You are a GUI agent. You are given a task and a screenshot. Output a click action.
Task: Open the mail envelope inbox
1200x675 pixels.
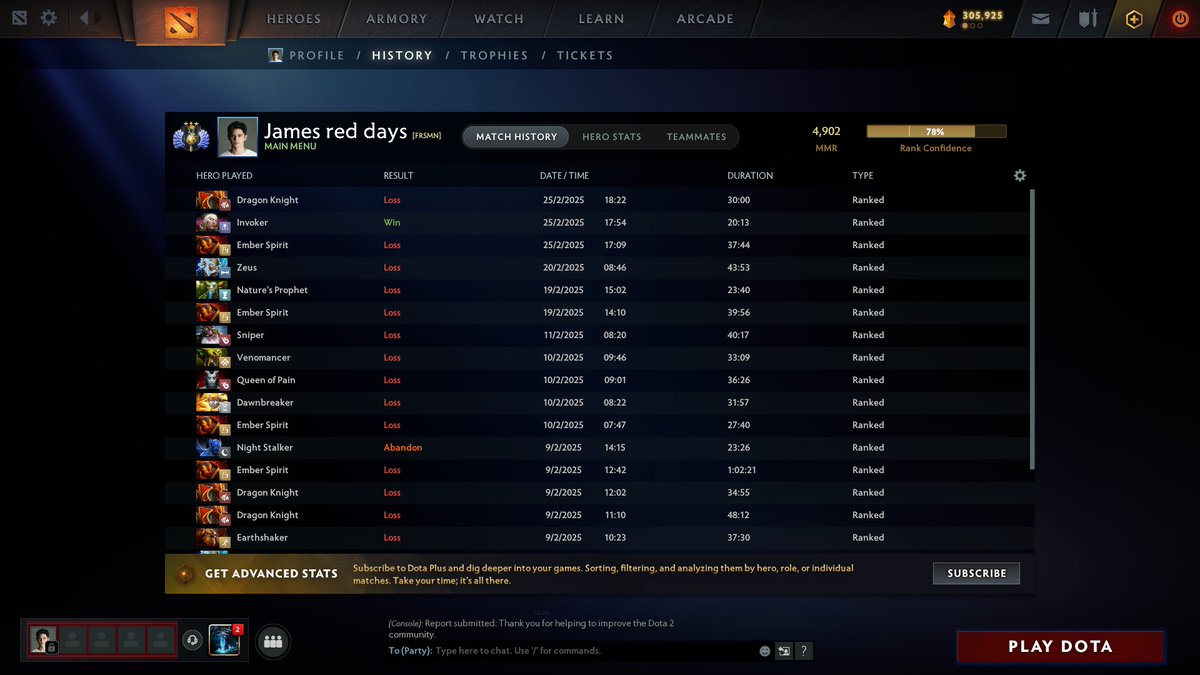[x=1041, y=19]
